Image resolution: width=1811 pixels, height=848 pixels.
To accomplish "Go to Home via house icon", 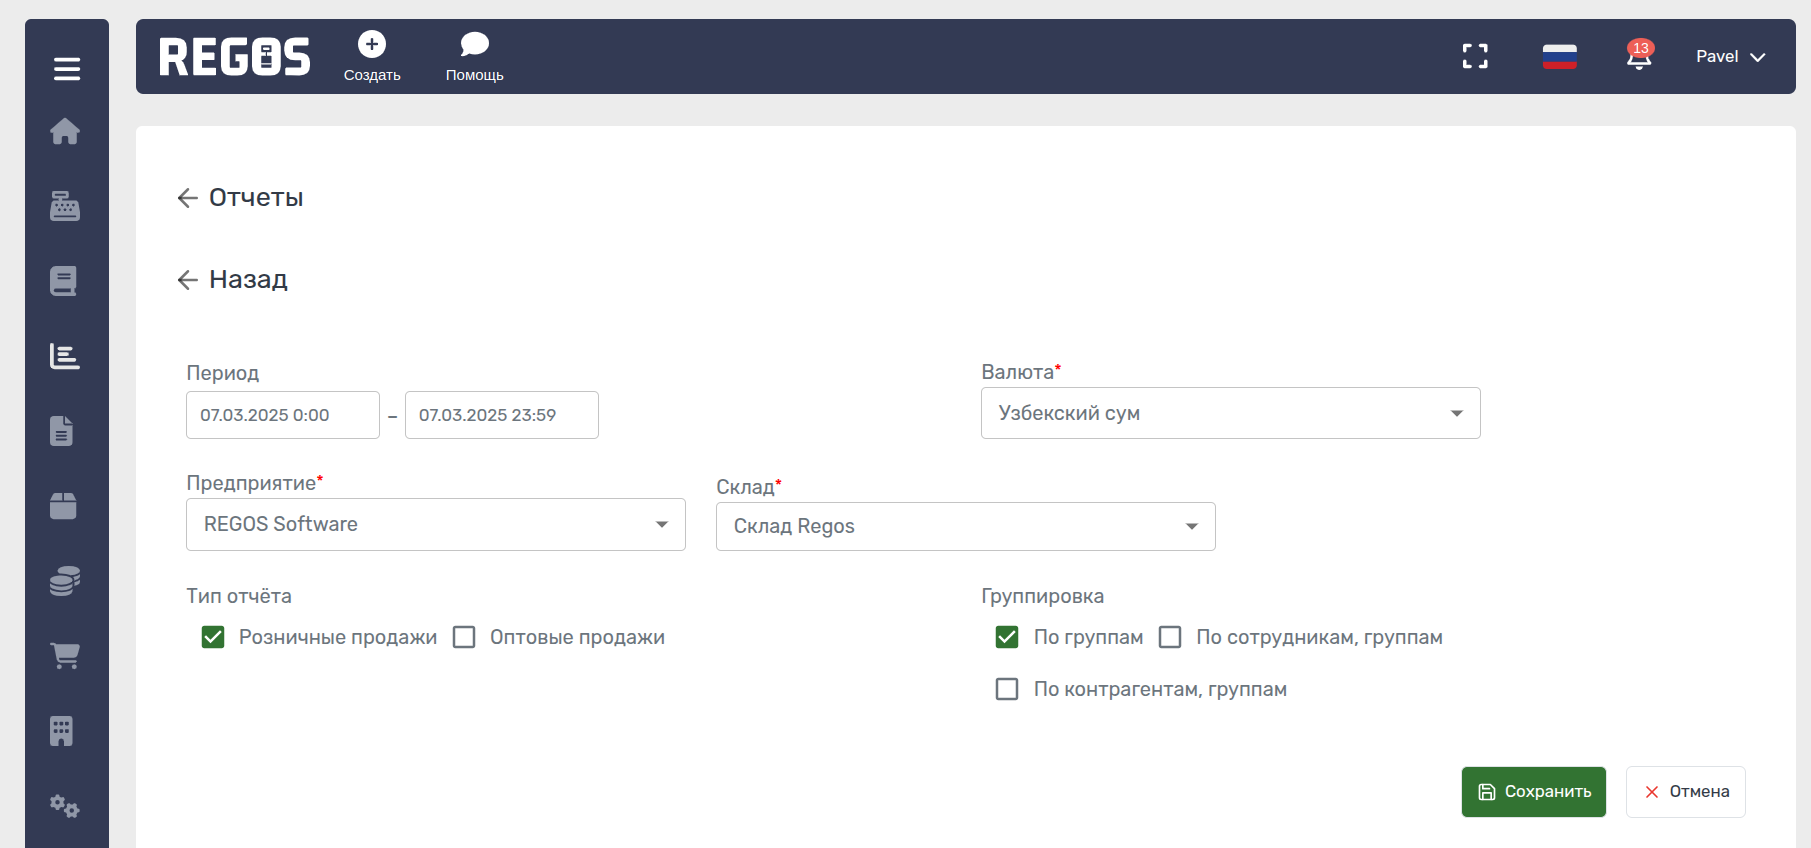I will [65, 131].
